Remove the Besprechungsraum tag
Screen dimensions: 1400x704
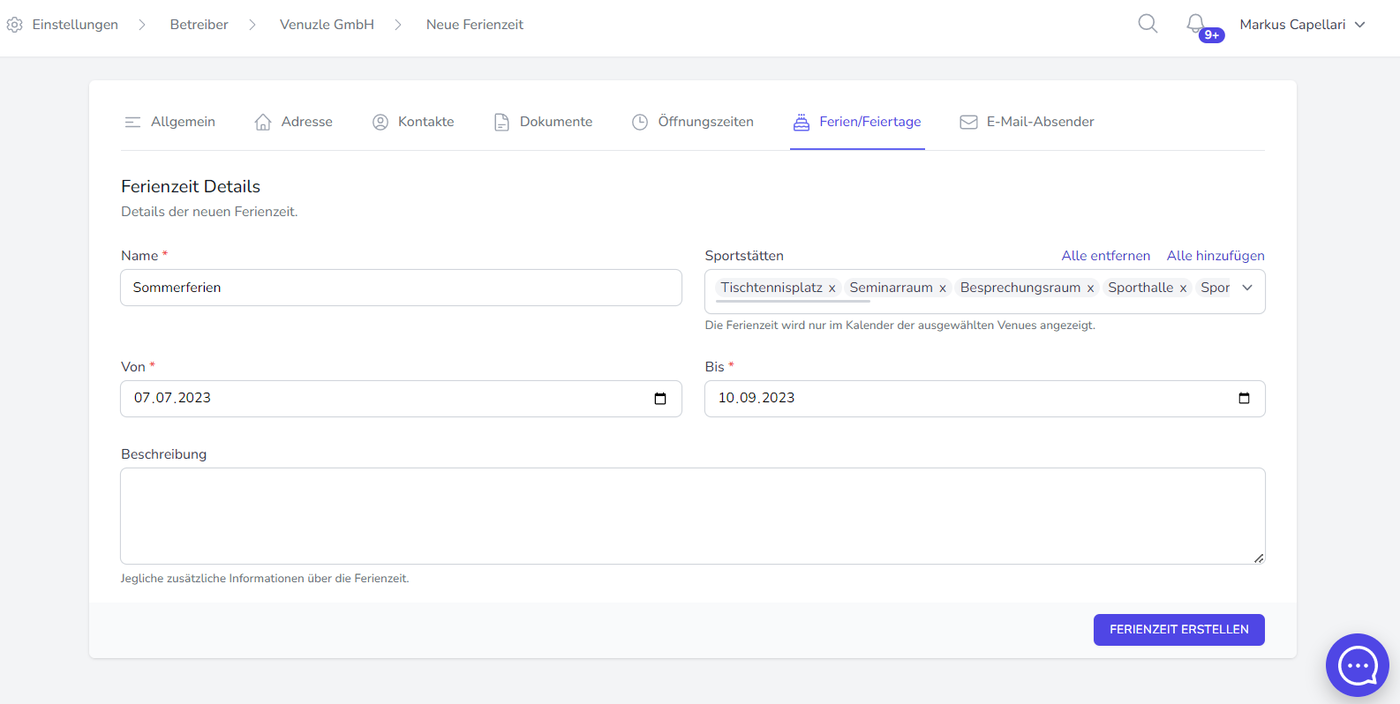click(x=1090, y=288)
